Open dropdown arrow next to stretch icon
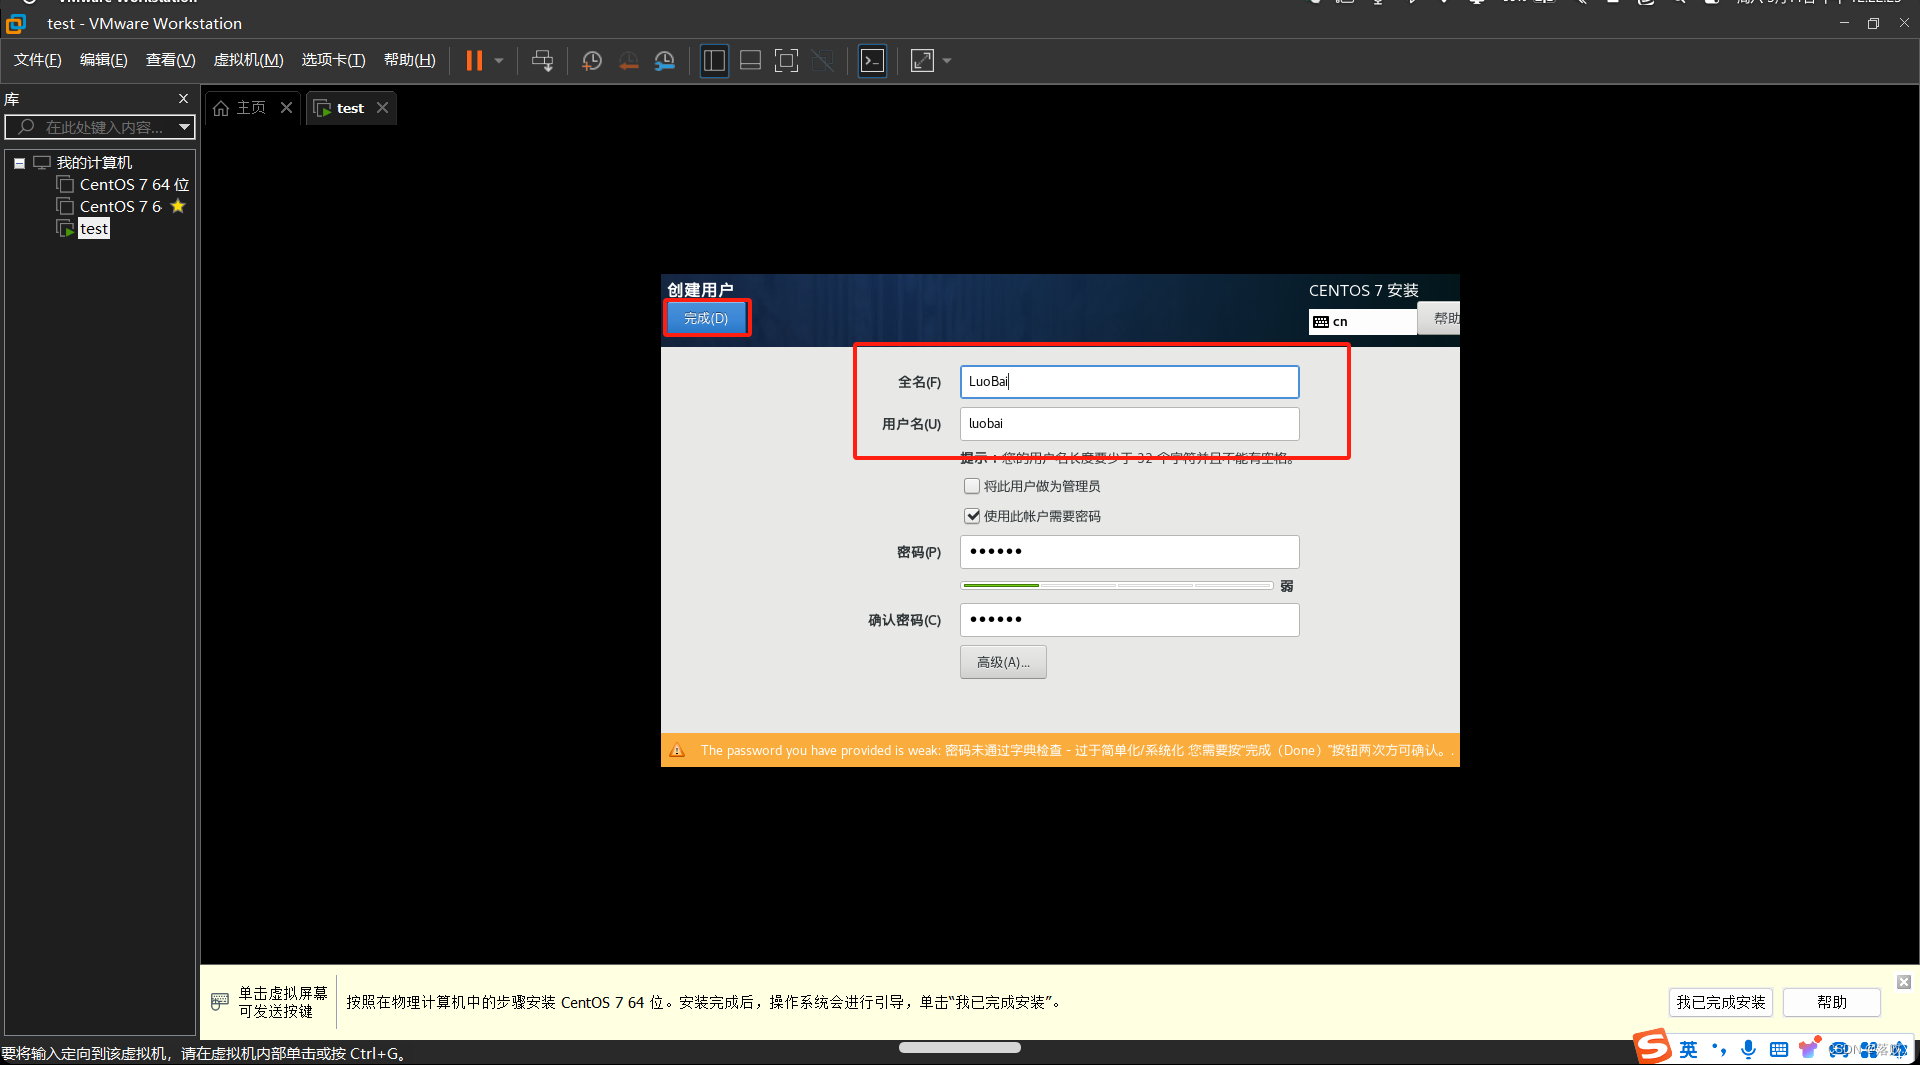1920x1065 pixels. (x=947, y=61)
